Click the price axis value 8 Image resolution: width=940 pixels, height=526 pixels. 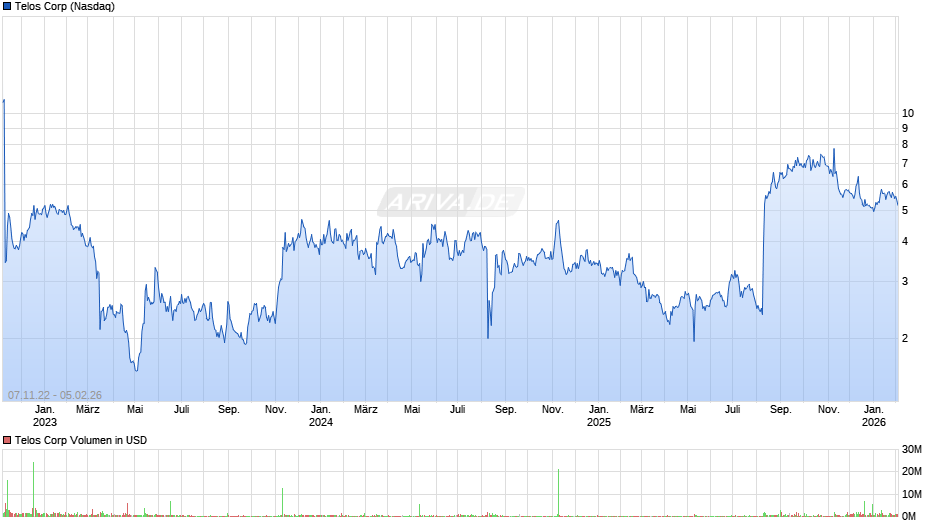click(x=905, y=145)
